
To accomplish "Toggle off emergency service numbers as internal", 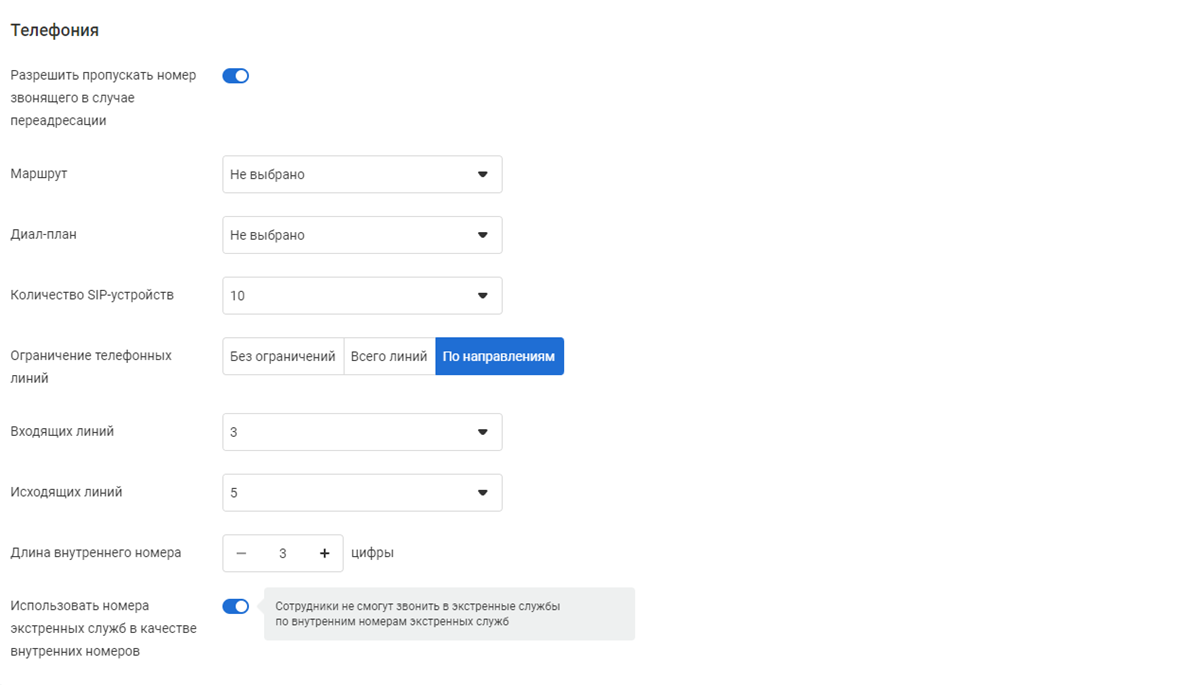I will (x=236, y=606).
